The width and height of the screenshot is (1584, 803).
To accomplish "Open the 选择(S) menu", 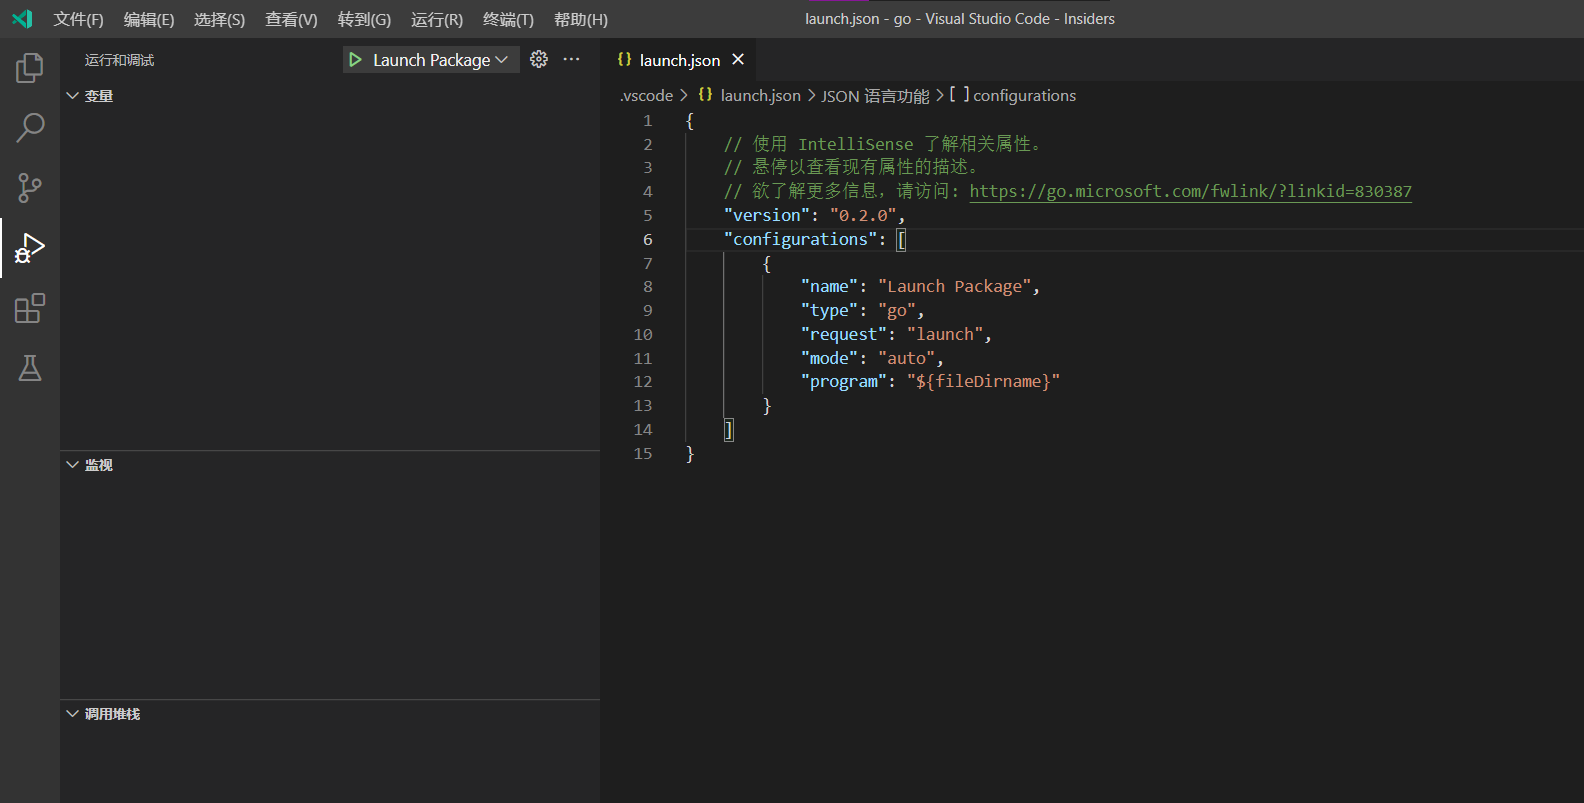I will coord(219,19).
